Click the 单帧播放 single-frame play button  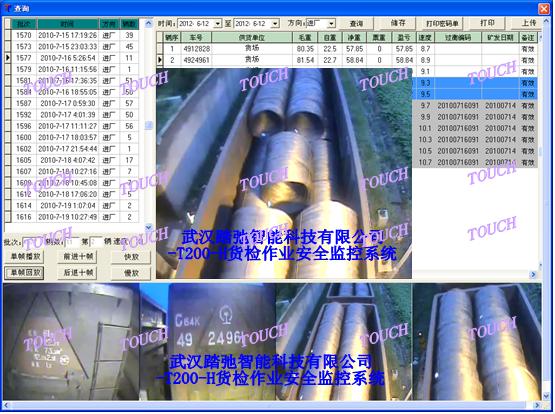[x=25, y=257]
